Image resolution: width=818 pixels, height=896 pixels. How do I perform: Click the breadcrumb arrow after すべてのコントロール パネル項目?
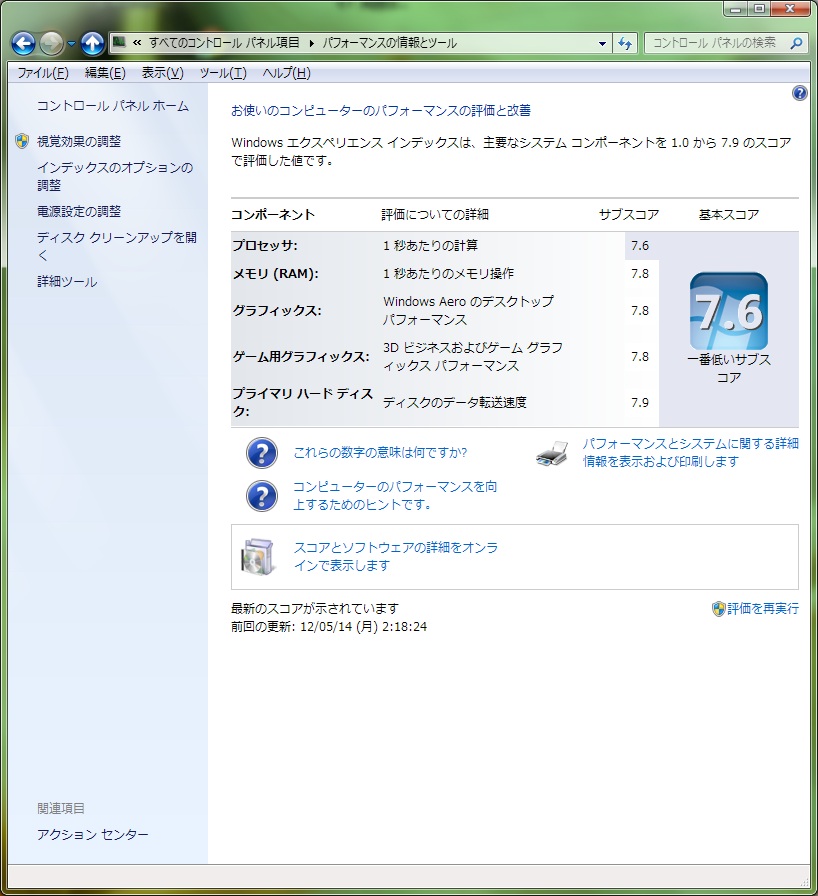pos(311,43)
